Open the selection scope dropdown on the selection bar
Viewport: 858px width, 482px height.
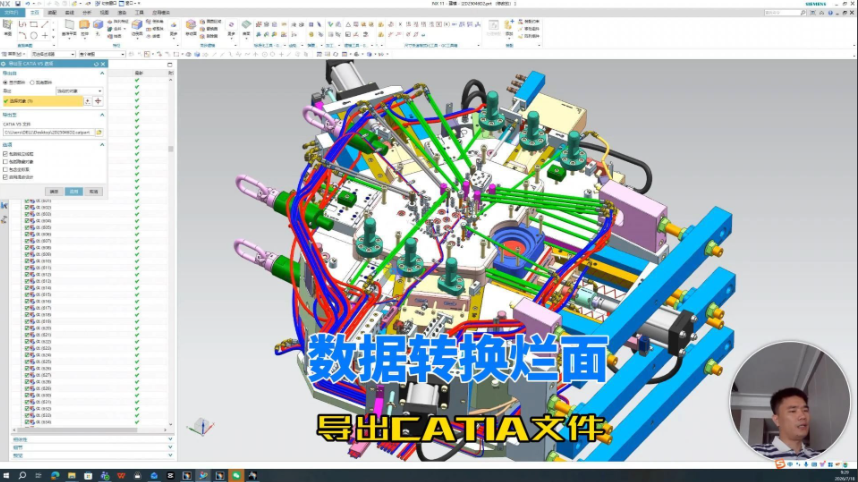(x=102, y=54)
